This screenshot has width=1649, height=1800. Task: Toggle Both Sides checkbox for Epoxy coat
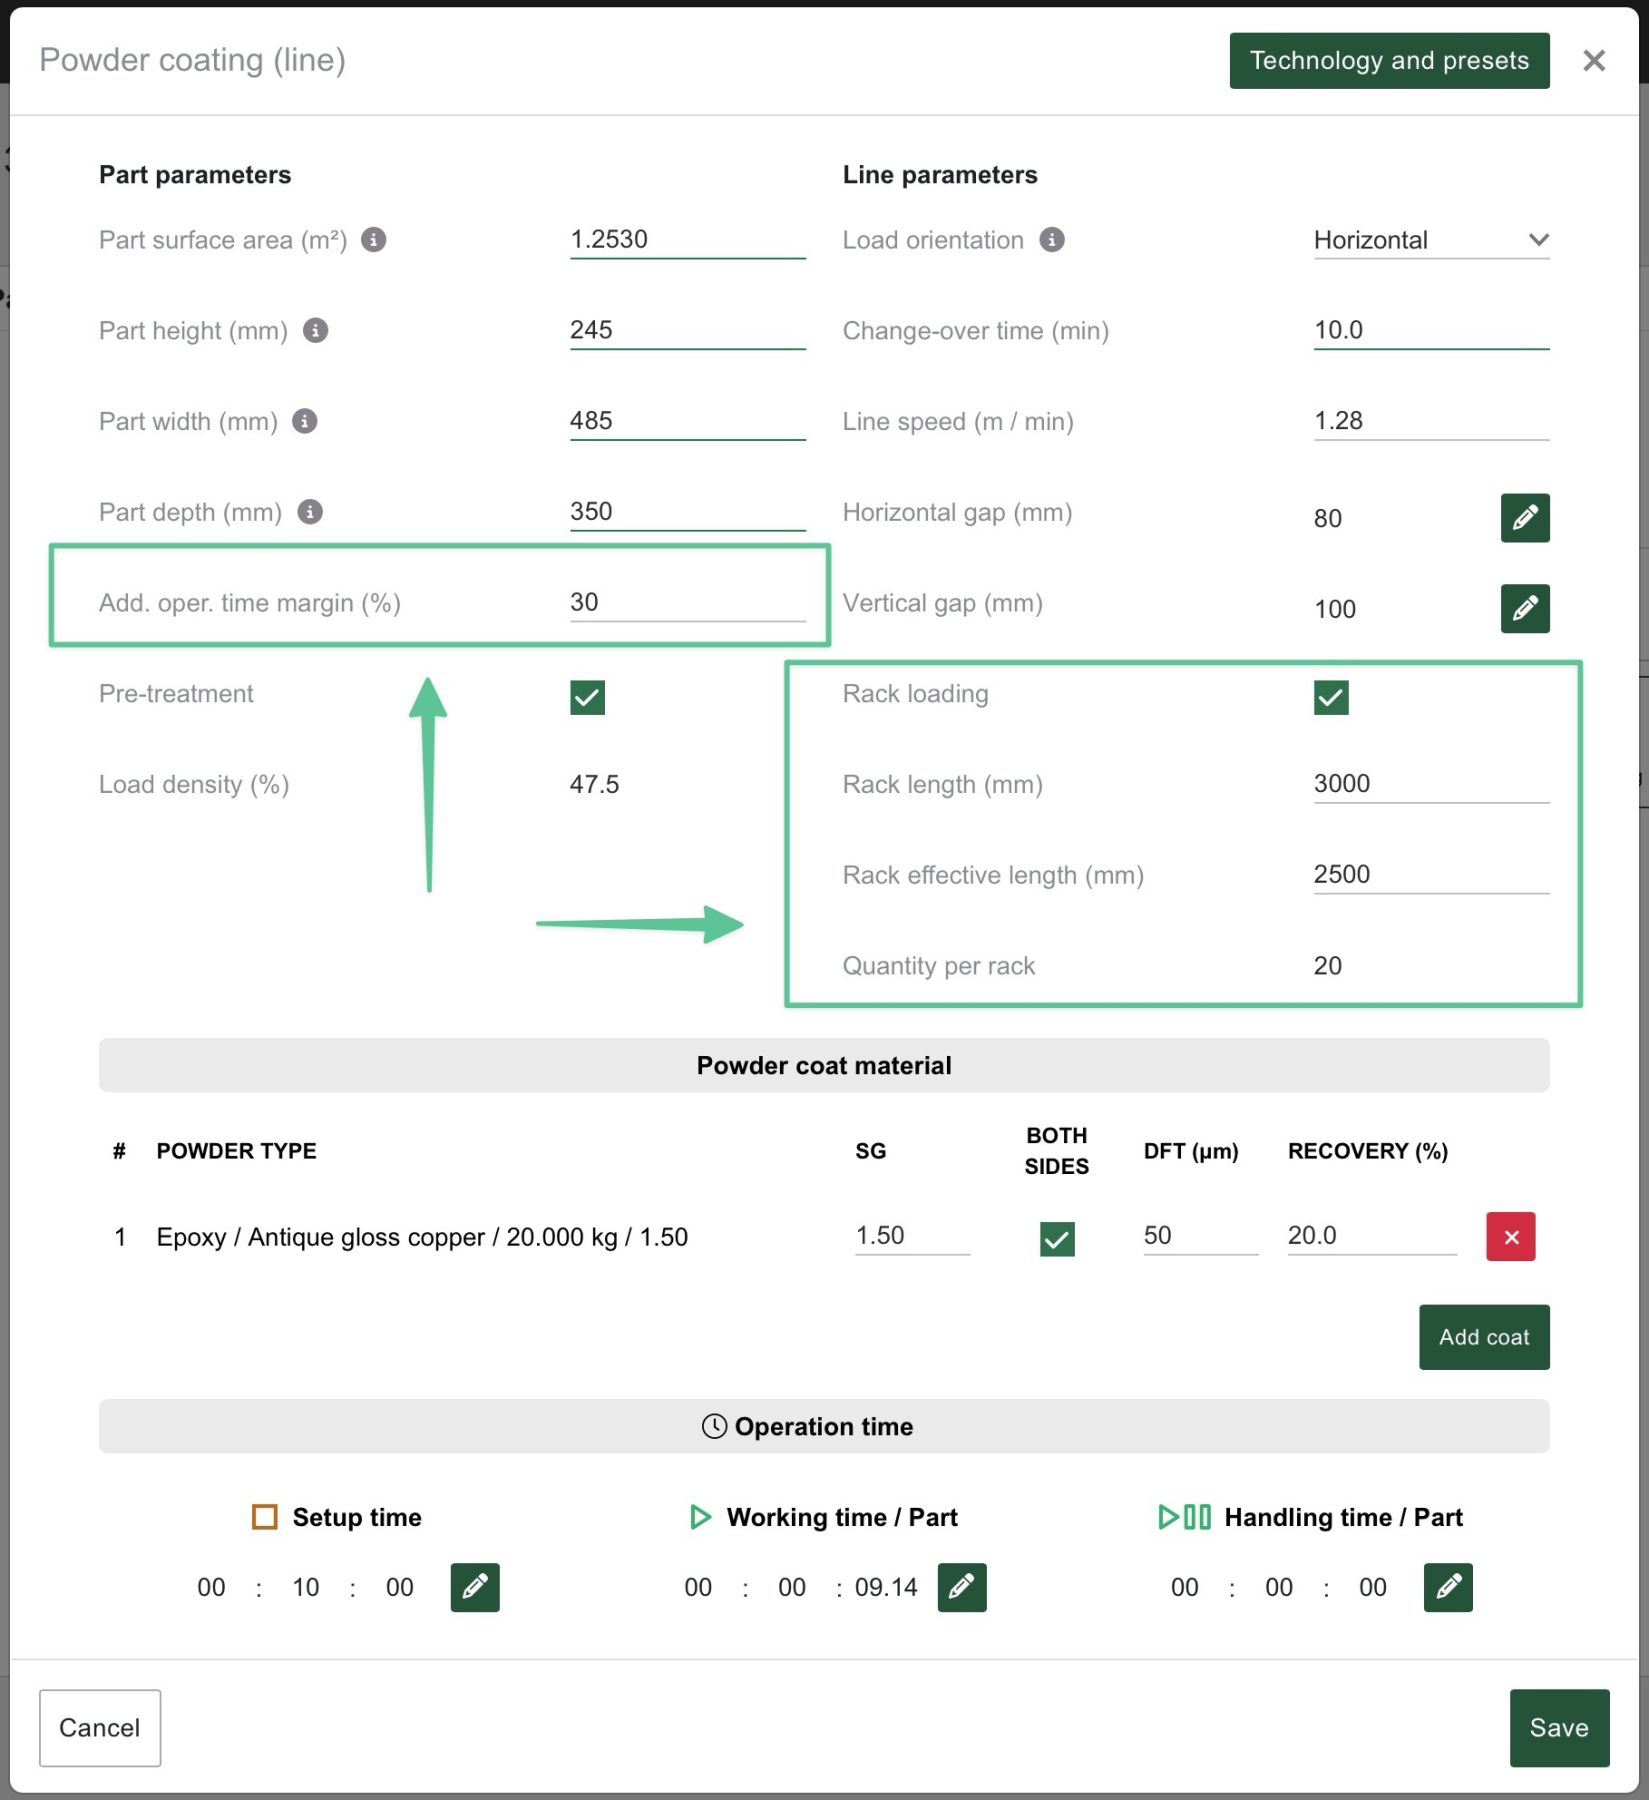tap(1057, 1239)
